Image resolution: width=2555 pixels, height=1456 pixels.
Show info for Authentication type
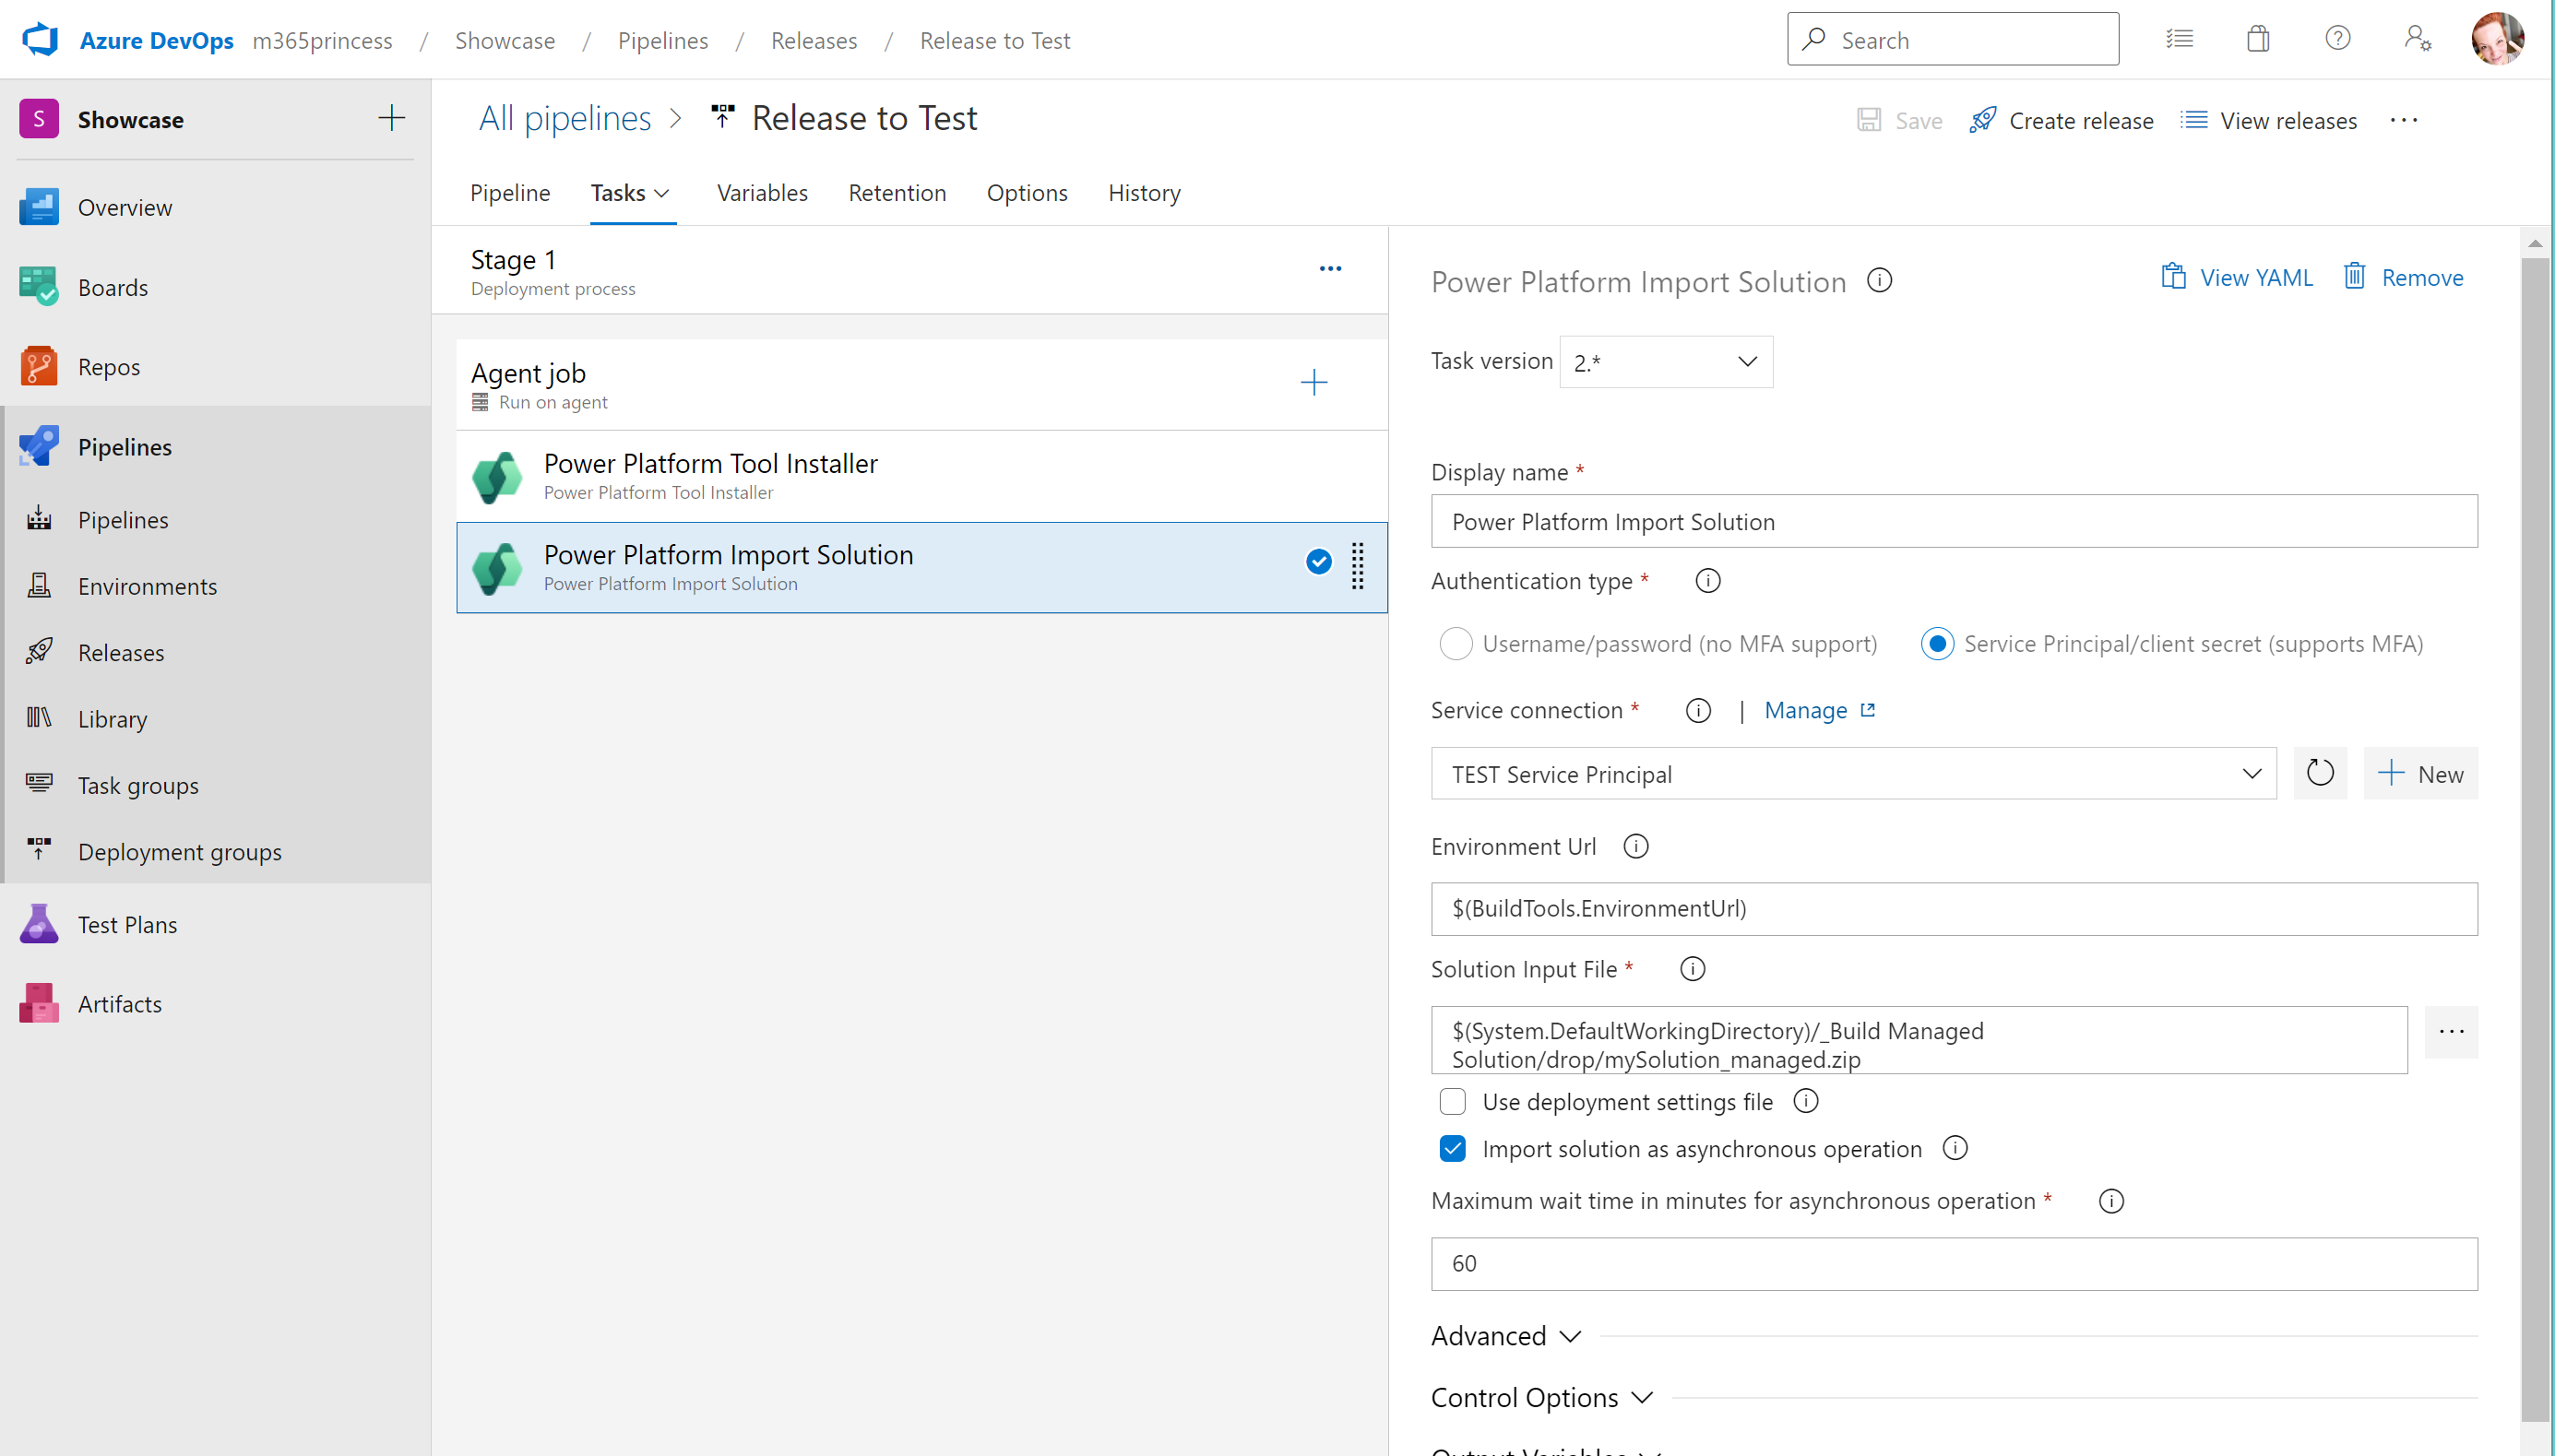tap(1708, 581)
